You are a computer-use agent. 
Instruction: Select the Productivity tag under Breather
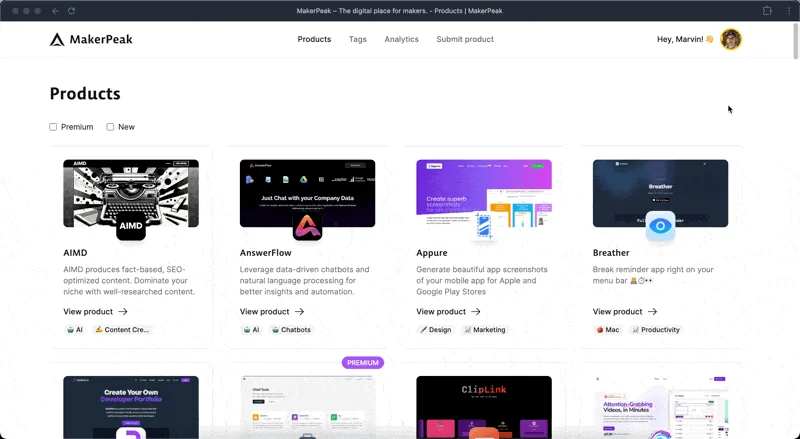coord(656,330)
